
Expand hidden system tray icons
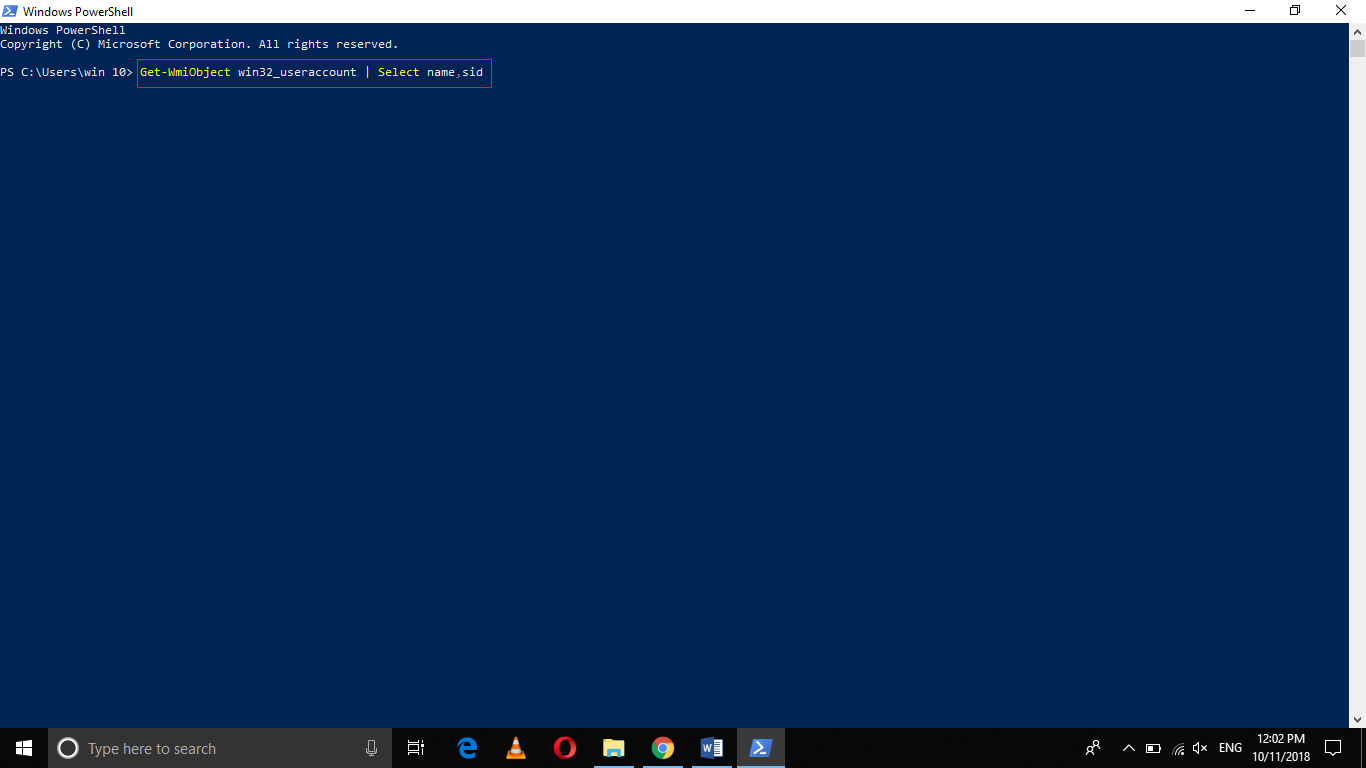click(x=1128, y=747)
